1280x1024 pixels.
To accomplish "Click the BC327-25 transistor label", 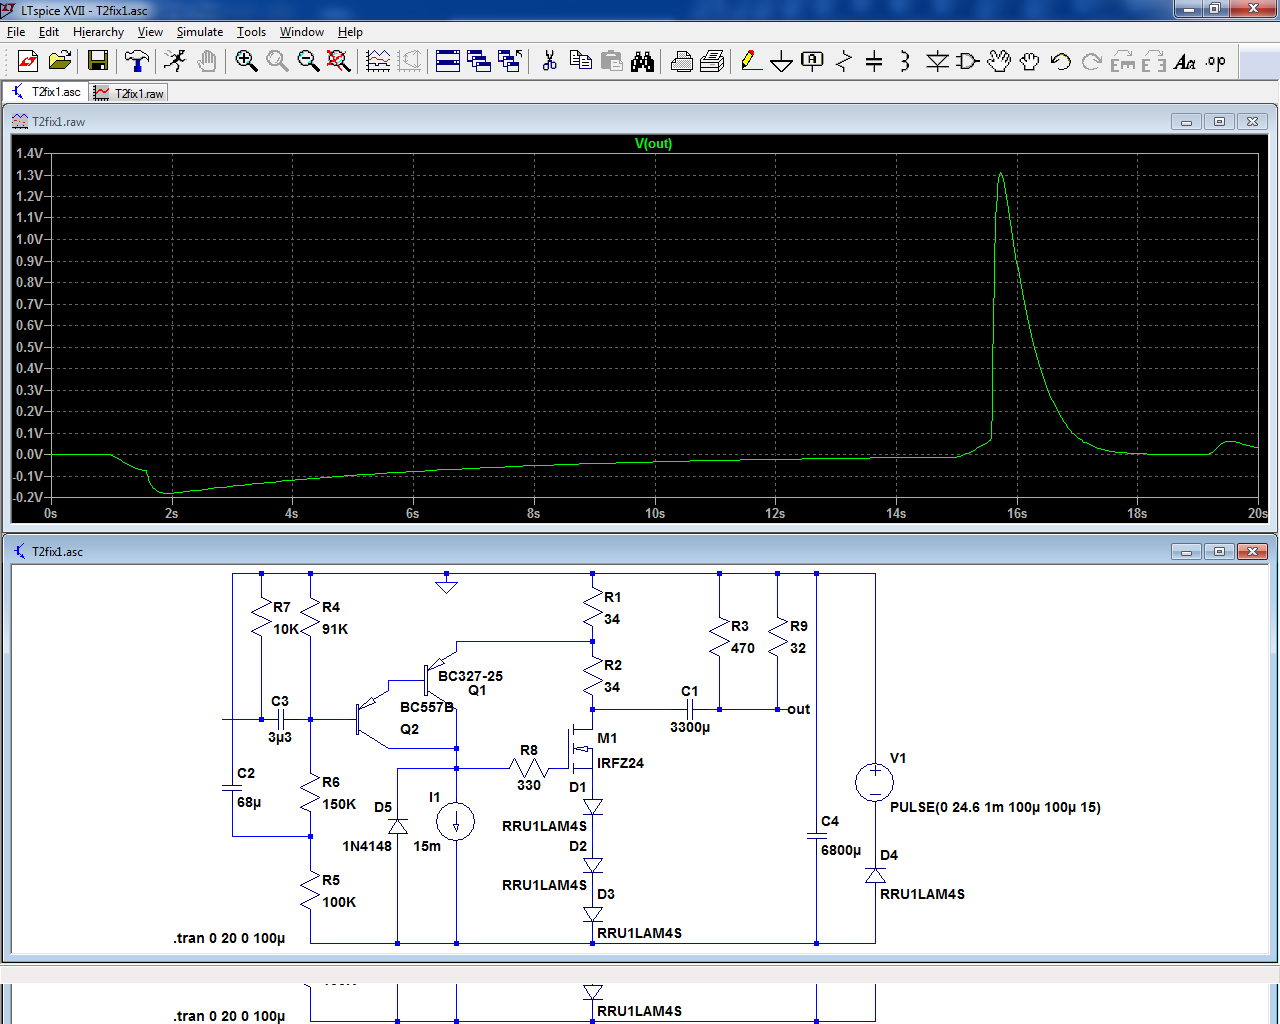I will pyautogui.click(x=470, y=676).
